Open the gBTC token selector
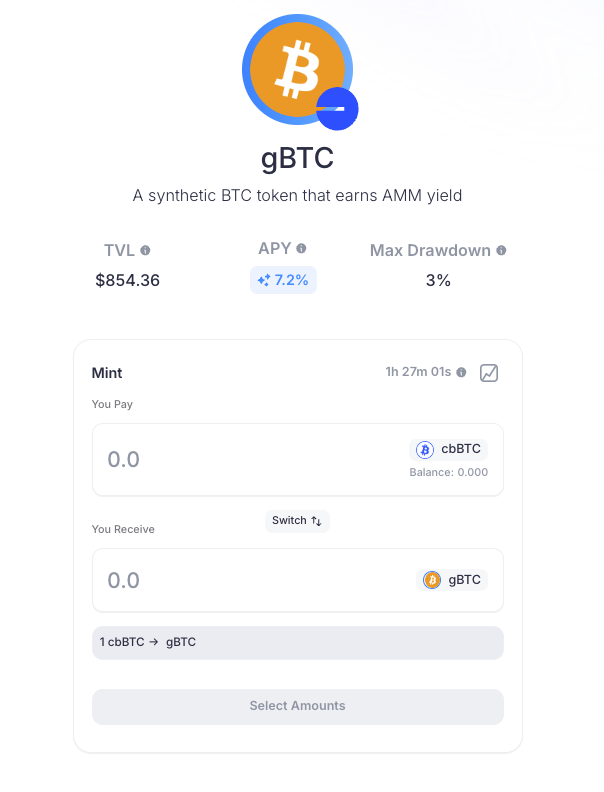Image resolution: width=604 pixels, height=792 pixels. (452, 580)
